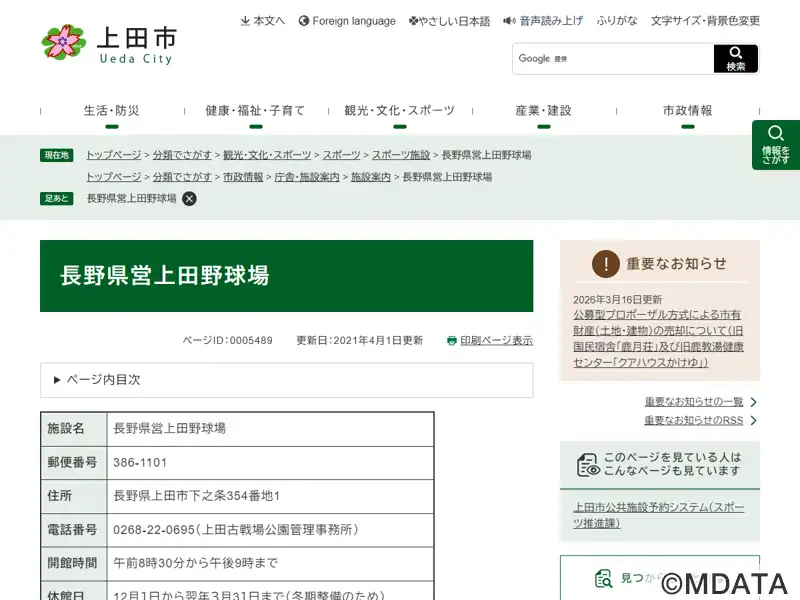The width and height of the screenshot is (800, 600).
Task: Toggle ふりがな furigana display
Action: pyautogui.click(x=617, y=20)
